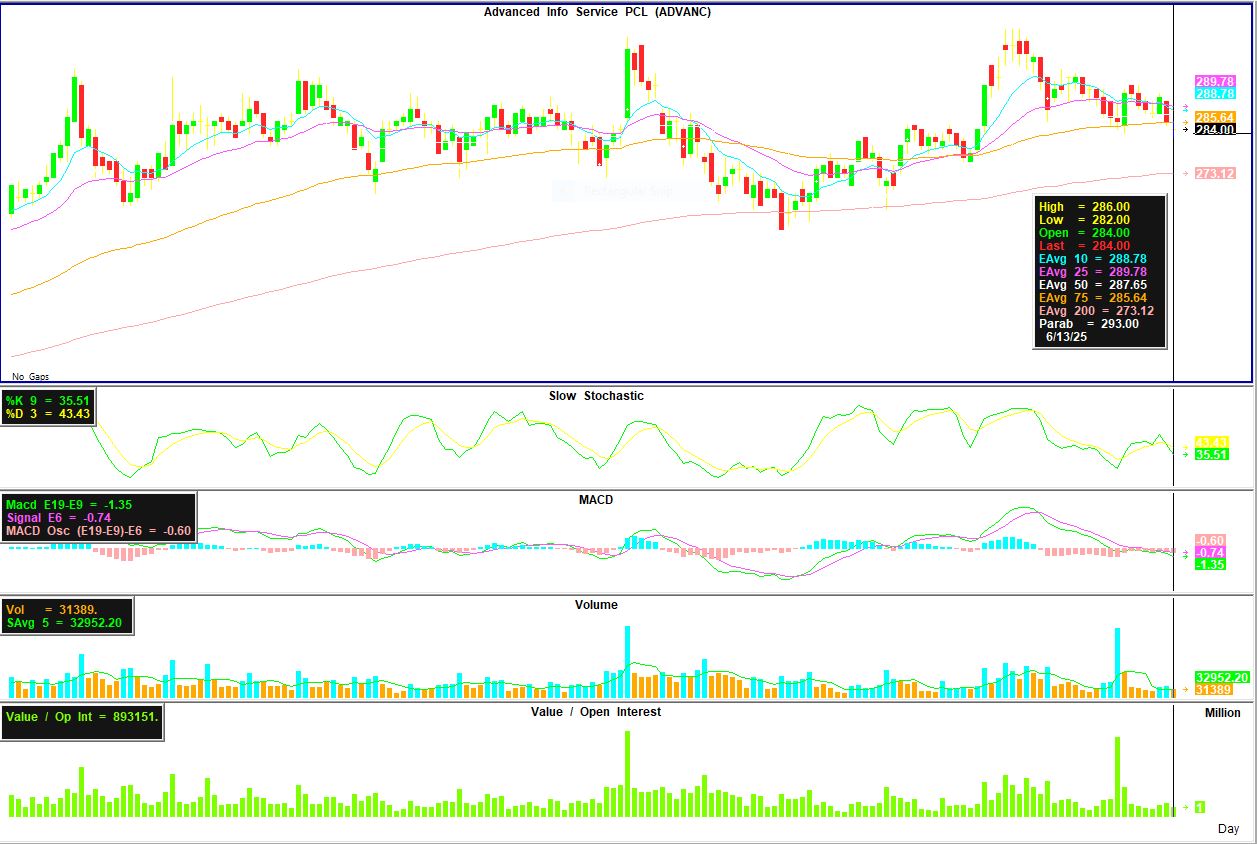1257x844 pixels.
Task: Select the orange 285.64 price-axis tag
Action: pyautogui.click(x=1215, y=118)
